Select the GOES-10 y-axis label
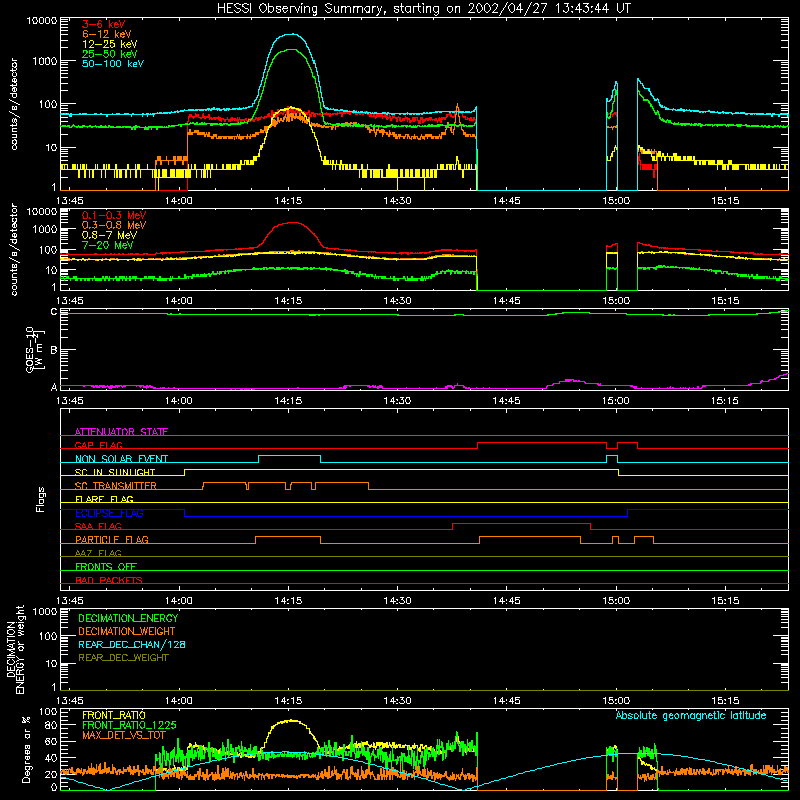This screenshot has width=800, height=800. pos(35,350)
